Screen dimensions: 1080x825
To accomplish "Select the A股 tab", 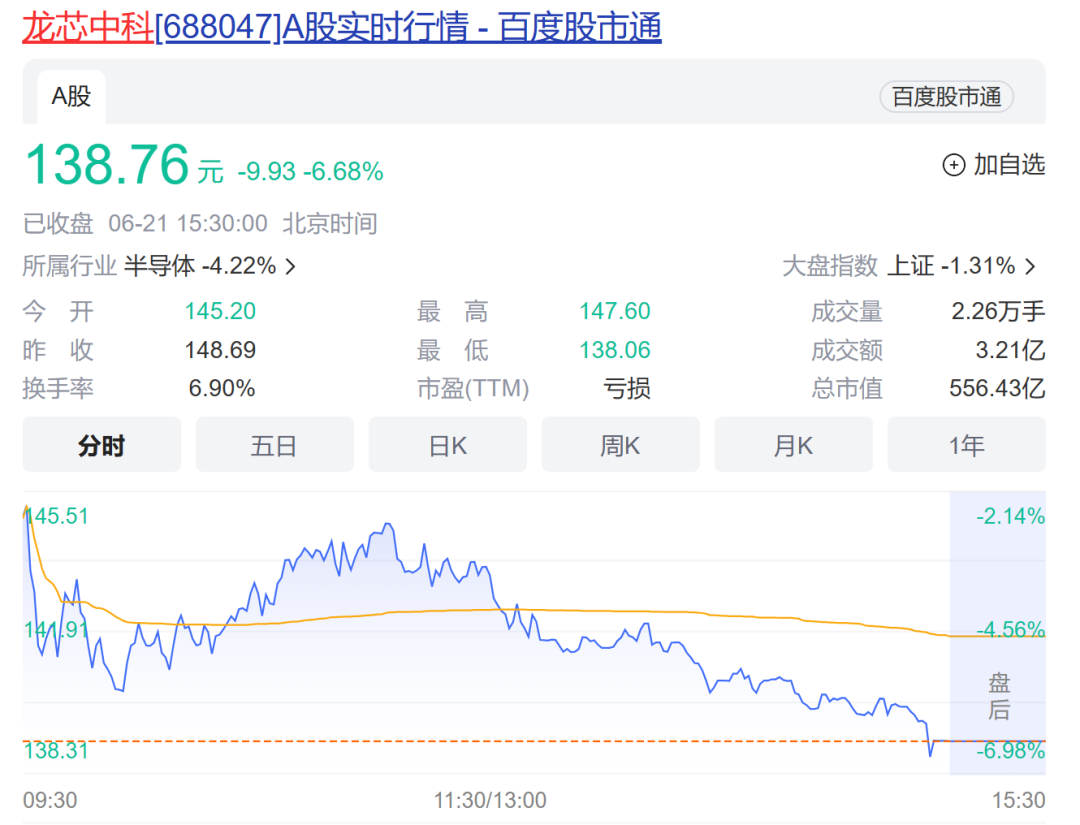I will (72, 96).
